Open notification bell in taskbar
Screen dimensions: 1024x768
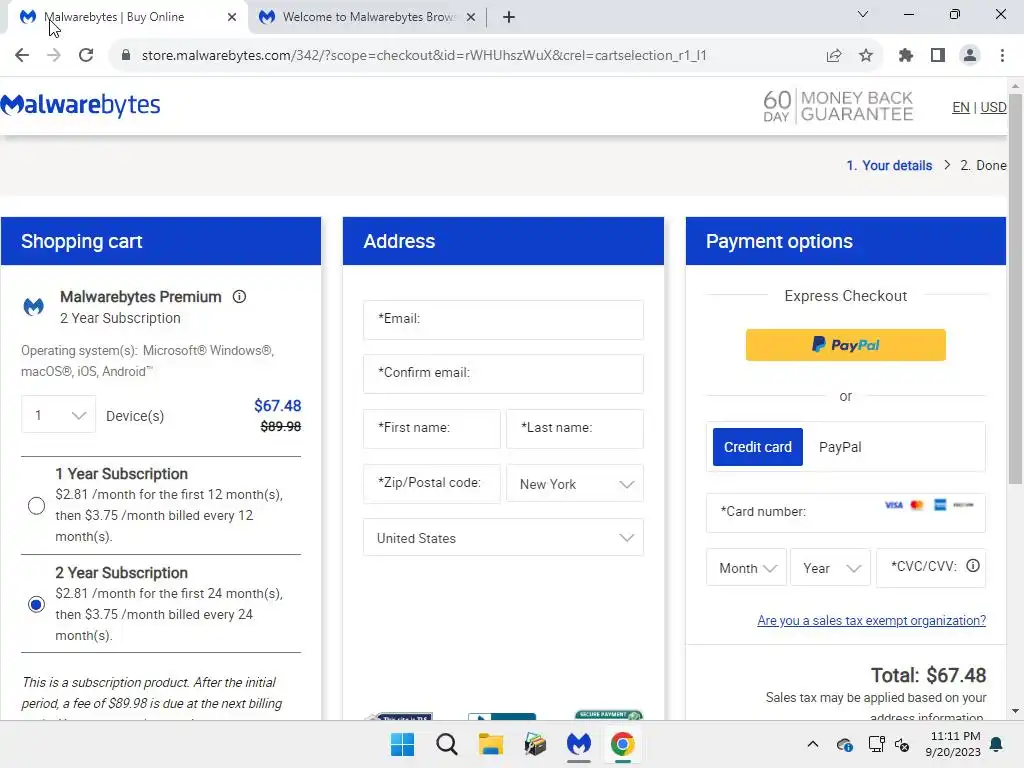click(x=997, y=744)
